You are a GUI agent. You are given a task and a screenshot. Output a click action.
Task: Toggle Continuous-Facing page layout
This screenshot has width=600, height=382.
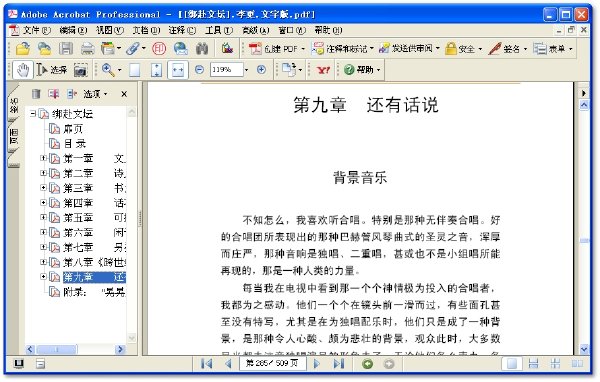(x=555, y=364)
